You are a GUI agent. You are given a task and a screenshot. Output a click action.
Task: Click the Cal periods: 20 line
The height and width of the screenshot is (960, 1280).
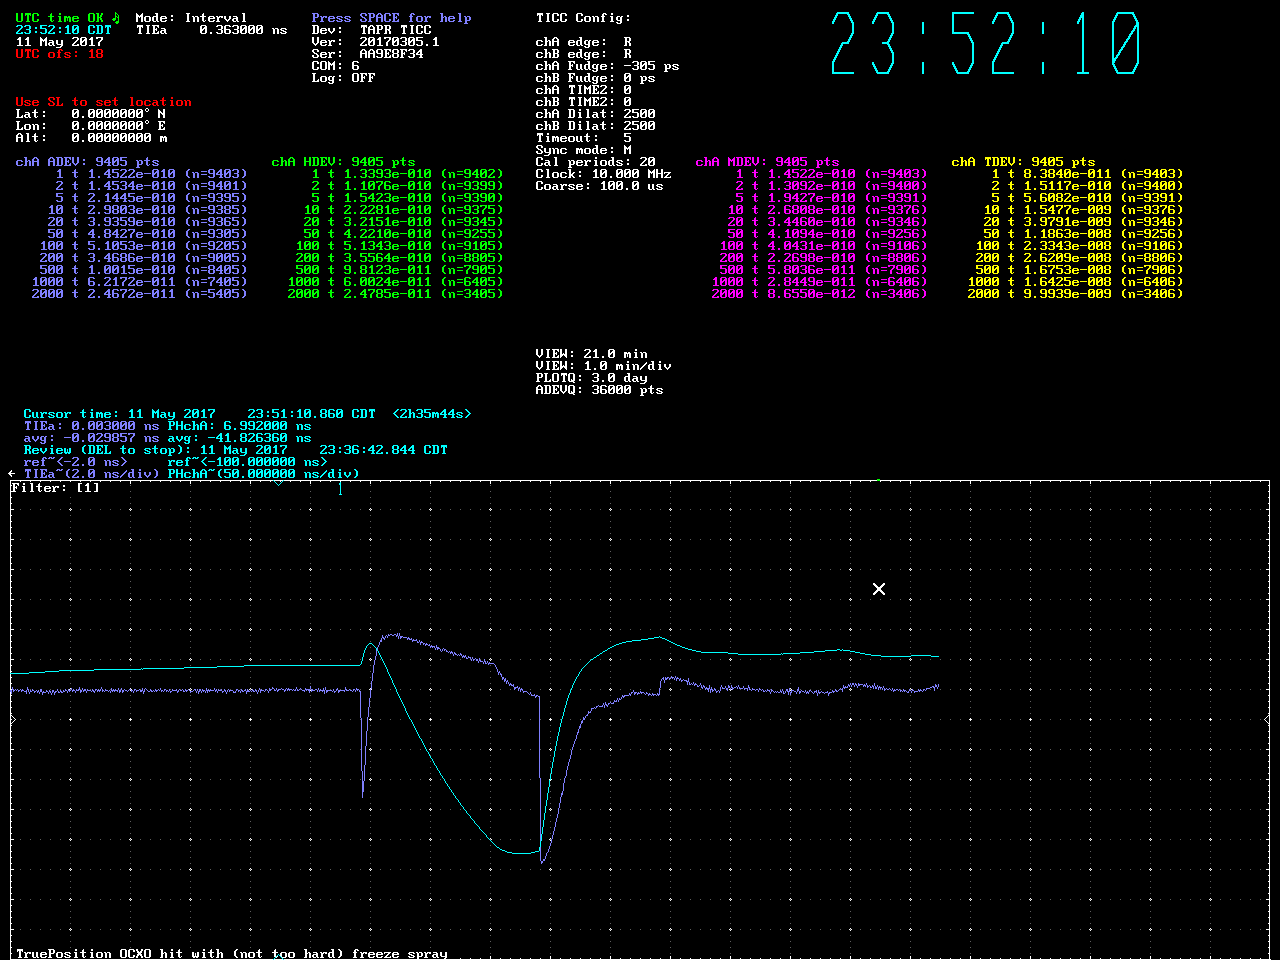[x=595, y=162]
